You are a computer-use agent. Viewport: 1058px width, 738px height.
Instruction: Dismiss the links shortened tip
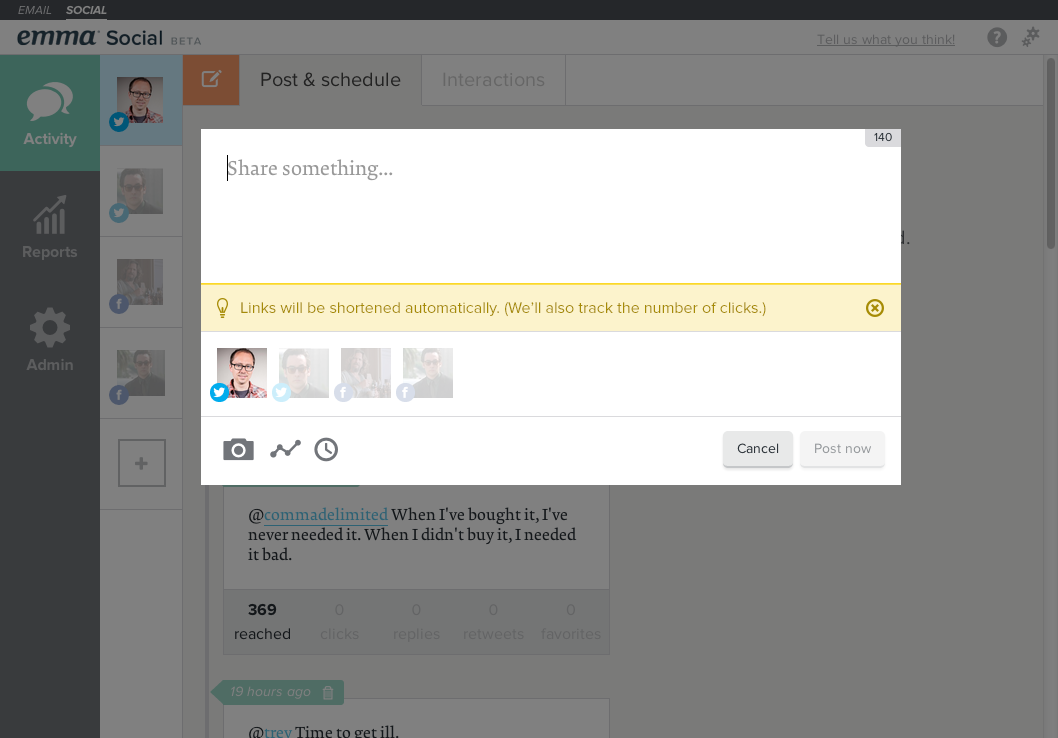coord(875,308)
